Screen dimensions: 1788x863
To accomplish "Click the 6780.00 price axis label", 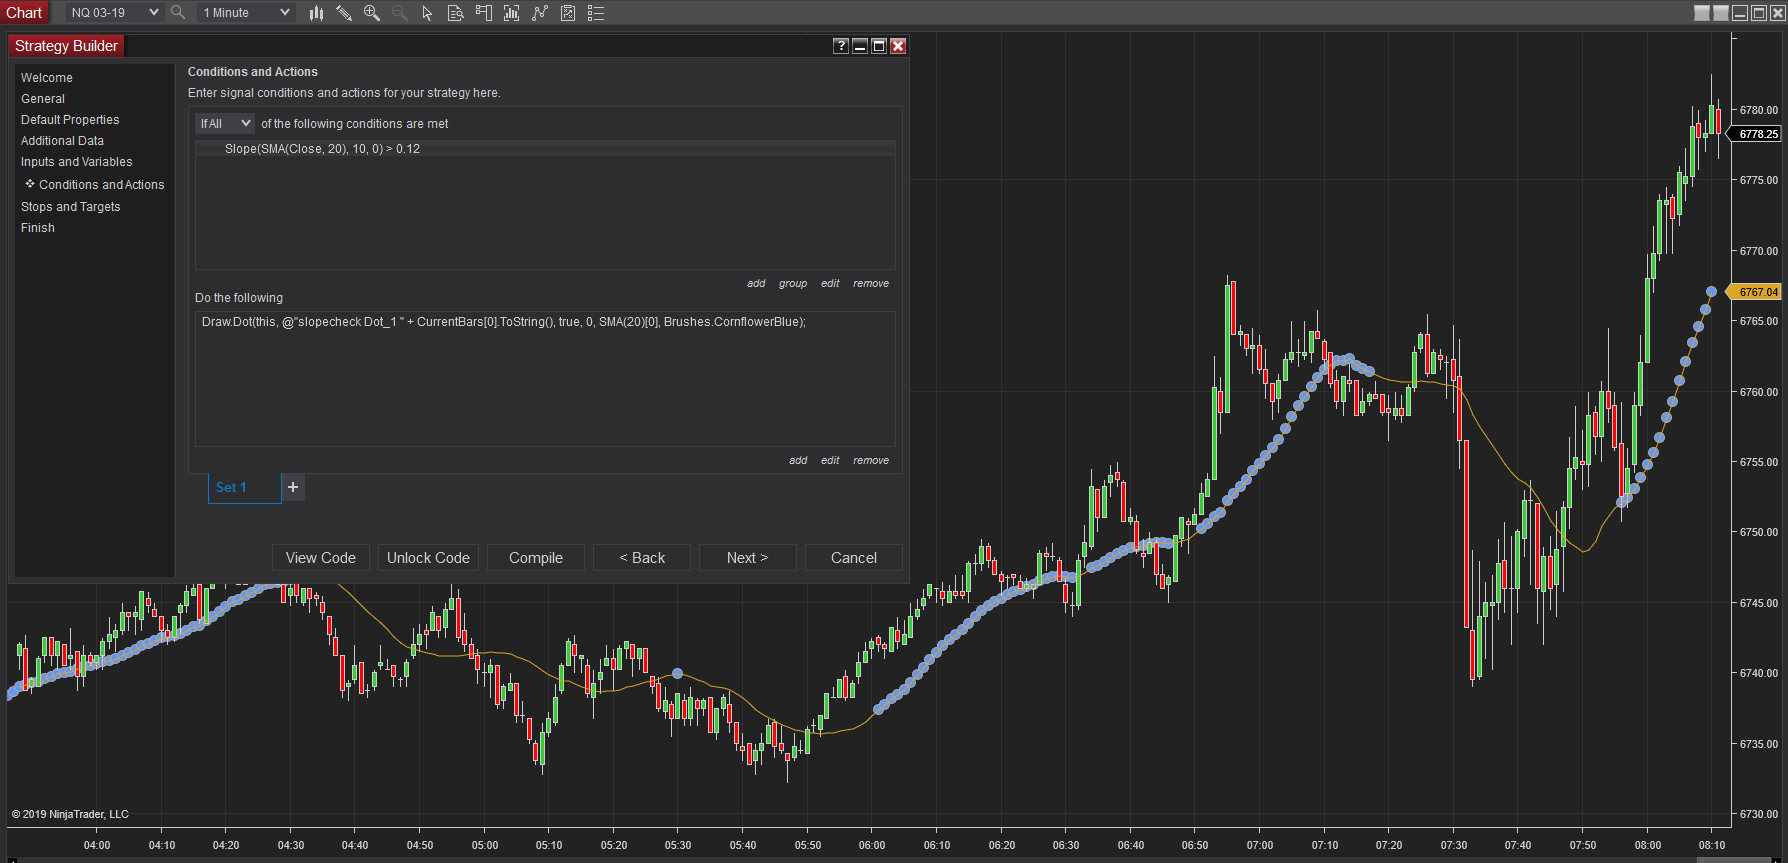I will (x=1759, y=110).
